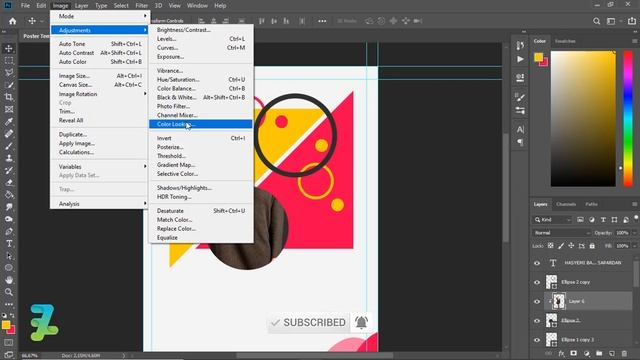The height and width of the screenshot is (360, 640).
Task: Open the three-dots more options in options bar
Action: [x=322, y=21]
